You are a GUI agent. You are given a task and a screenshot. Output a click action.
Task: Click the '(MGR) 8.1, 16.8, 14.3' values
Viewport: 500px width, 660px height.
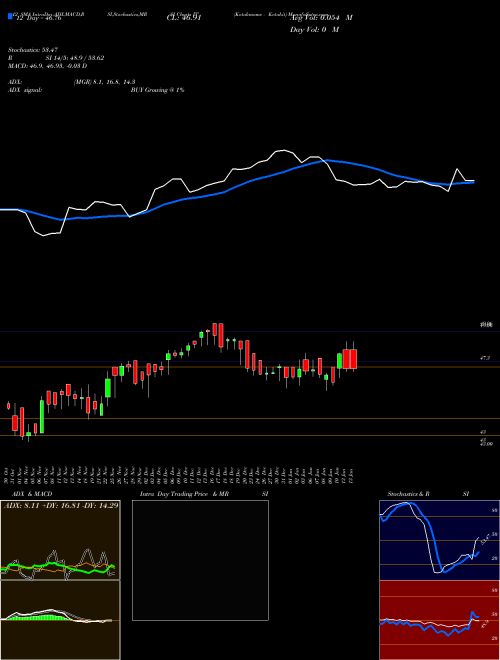point(104,82)
